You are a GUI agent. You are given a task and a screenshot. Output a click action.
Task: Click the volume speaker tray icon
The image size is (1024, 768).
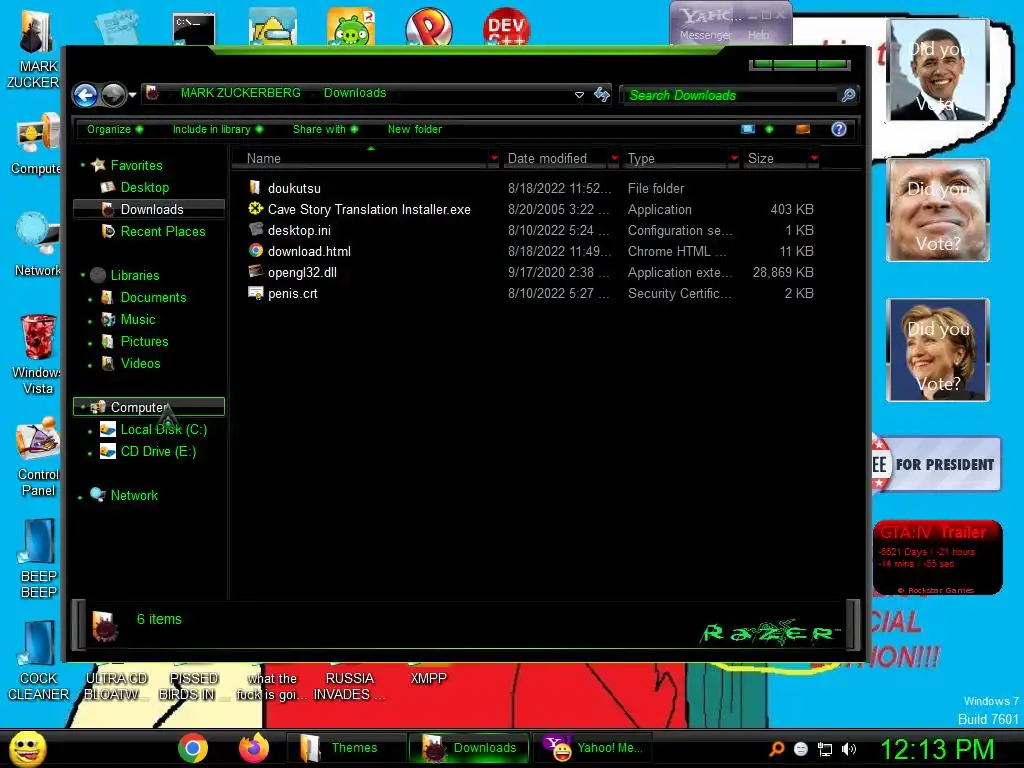coord(849,749)
